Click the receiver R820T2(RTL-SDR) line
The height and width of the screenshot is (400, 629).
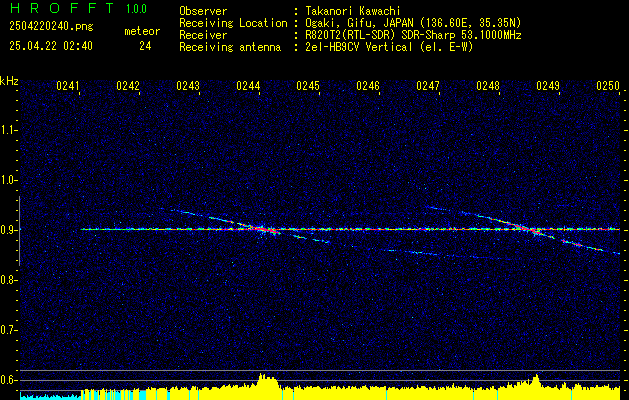(x=411, y=35)
